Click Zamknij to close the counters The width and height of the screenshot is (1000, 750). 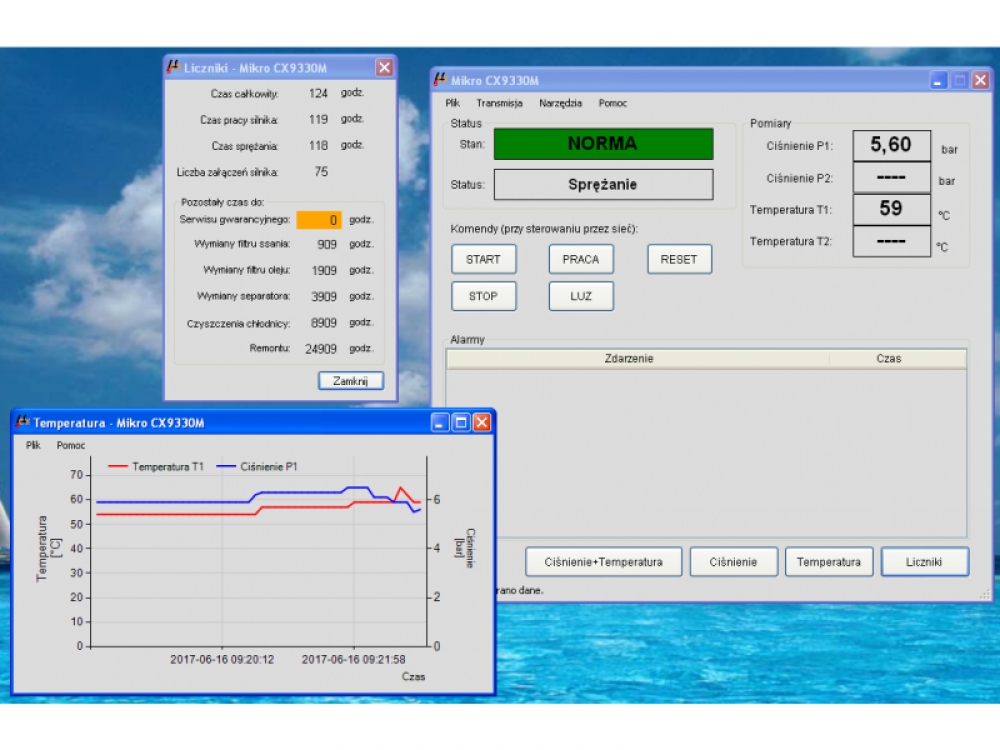pyautogui.click(x=351, y=381)
